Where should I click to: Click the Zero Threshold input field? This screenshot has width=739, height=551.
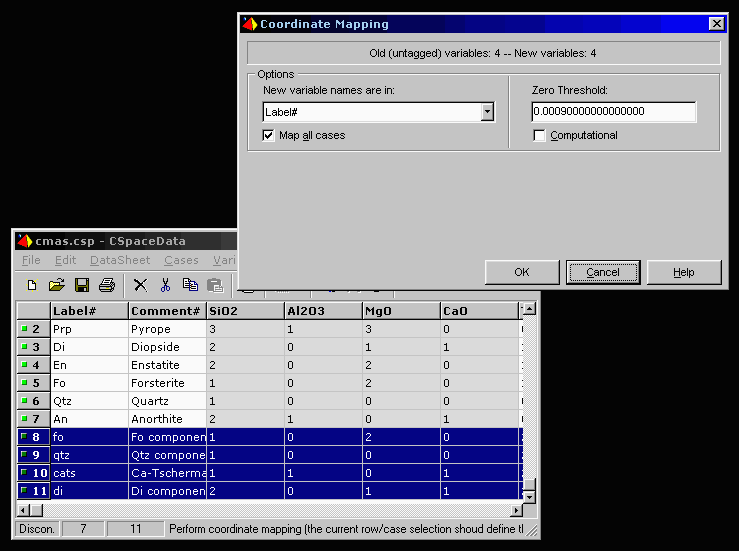pos(613,112)
